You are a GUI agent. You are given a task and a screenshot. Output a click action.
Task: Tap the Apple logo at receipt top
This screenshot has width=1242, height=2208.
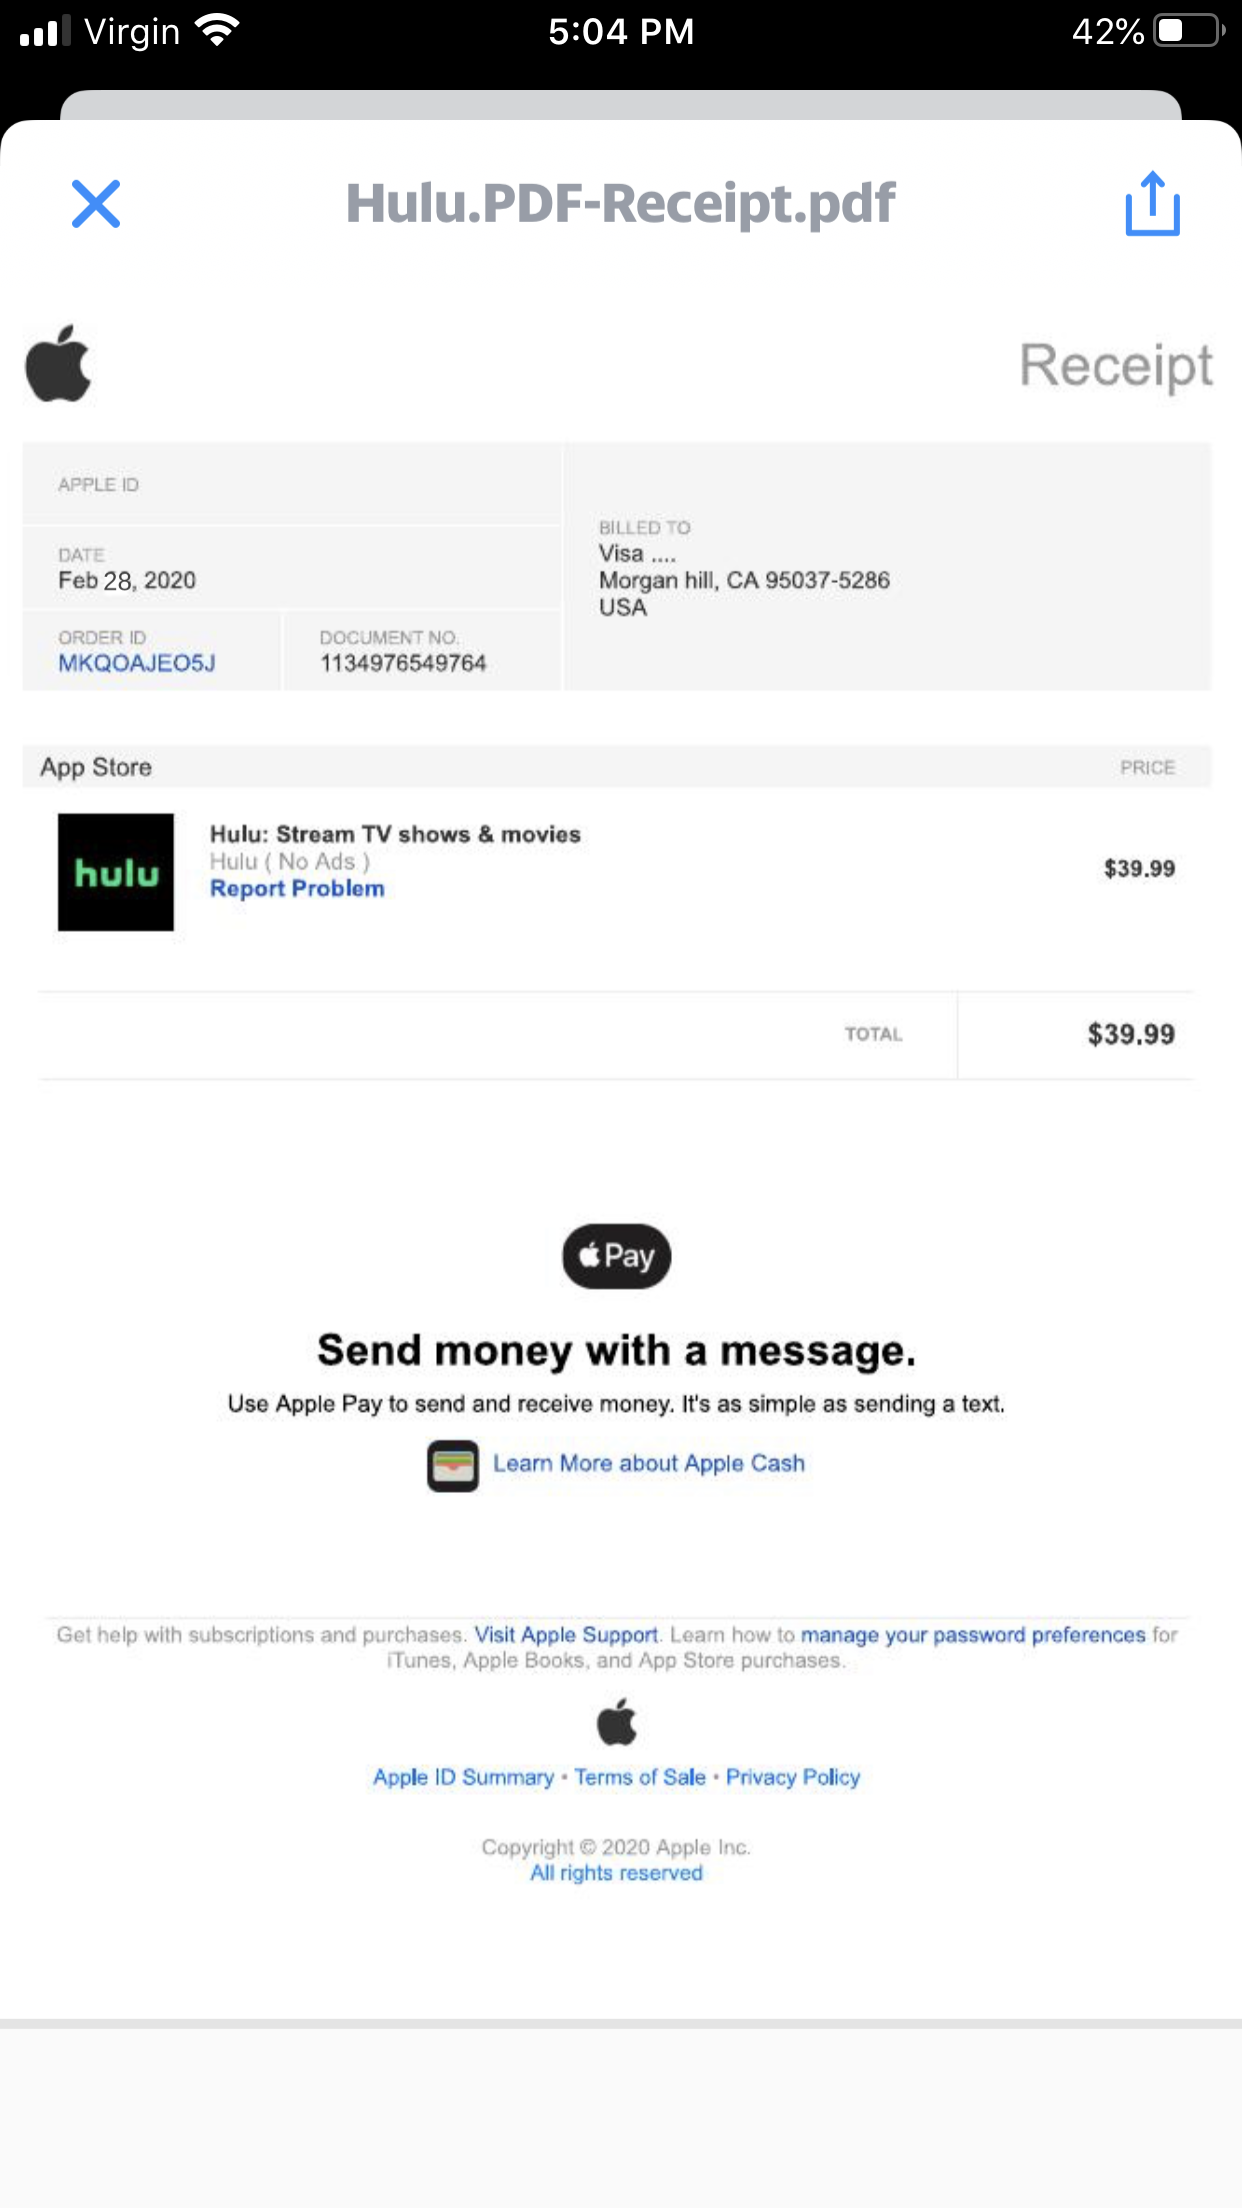(x=58, y=364)
